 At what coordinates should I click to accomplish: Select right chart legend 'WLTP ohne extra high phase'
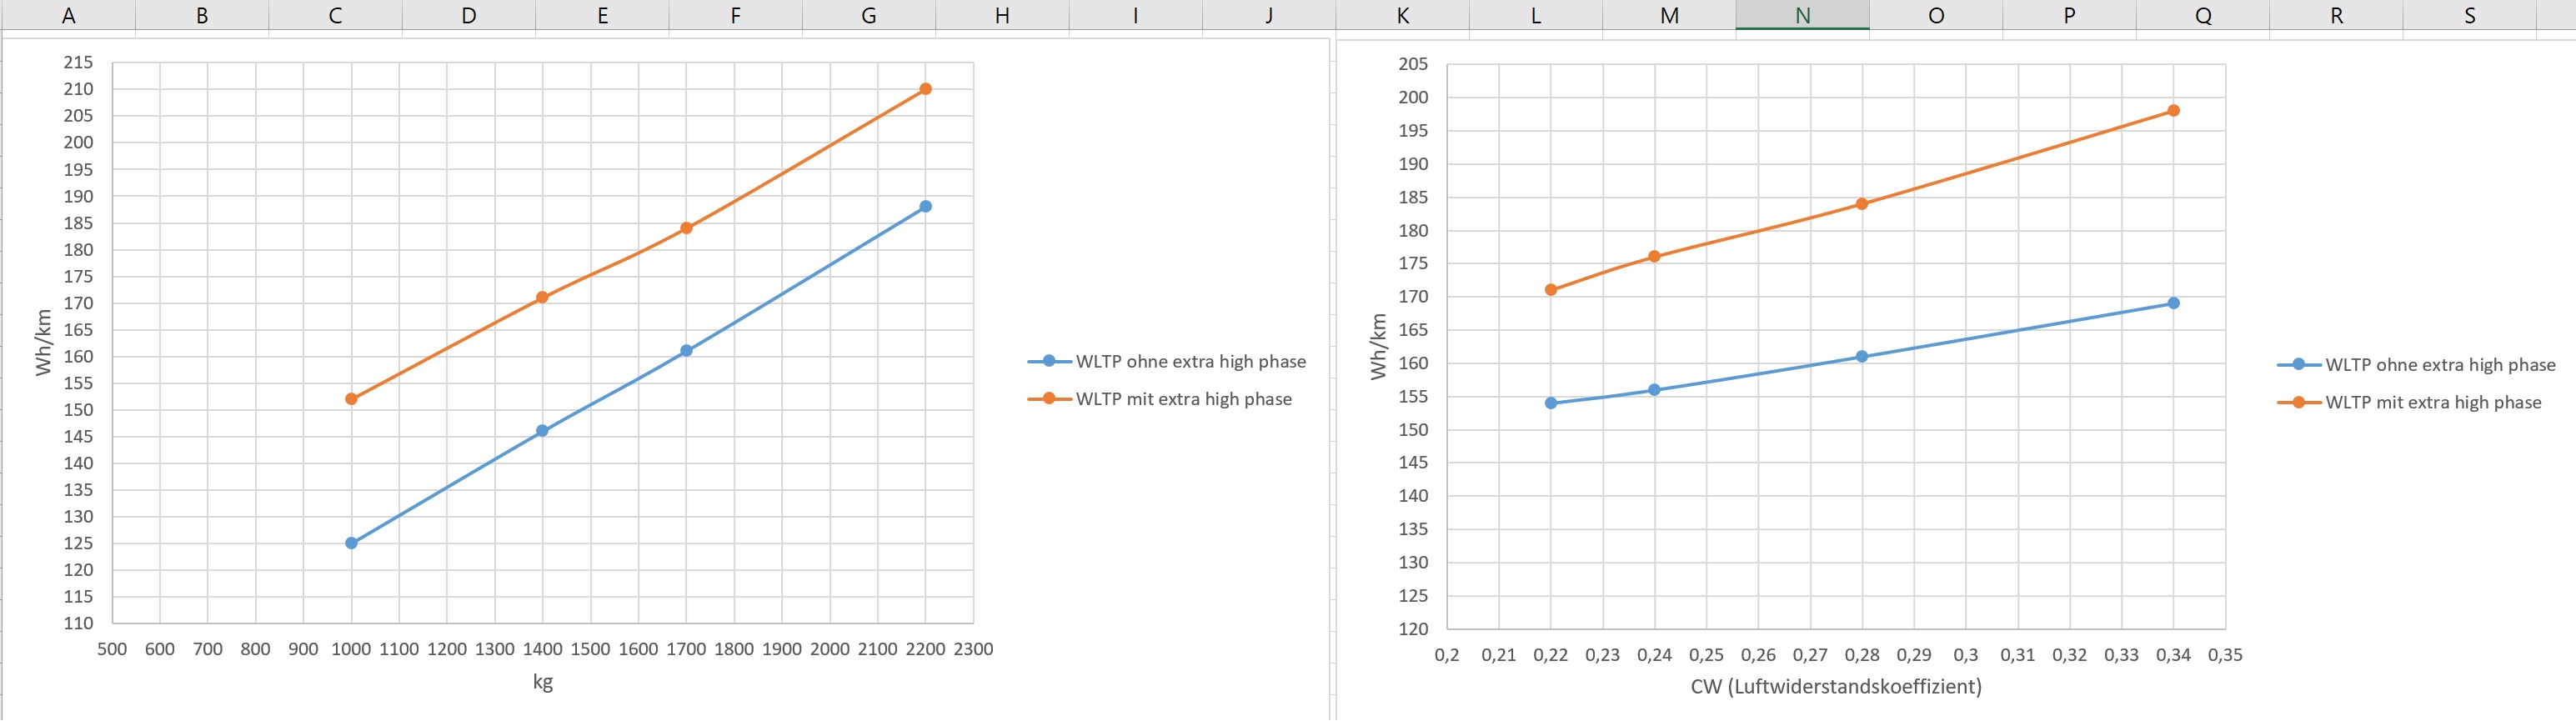(2417, 365)
